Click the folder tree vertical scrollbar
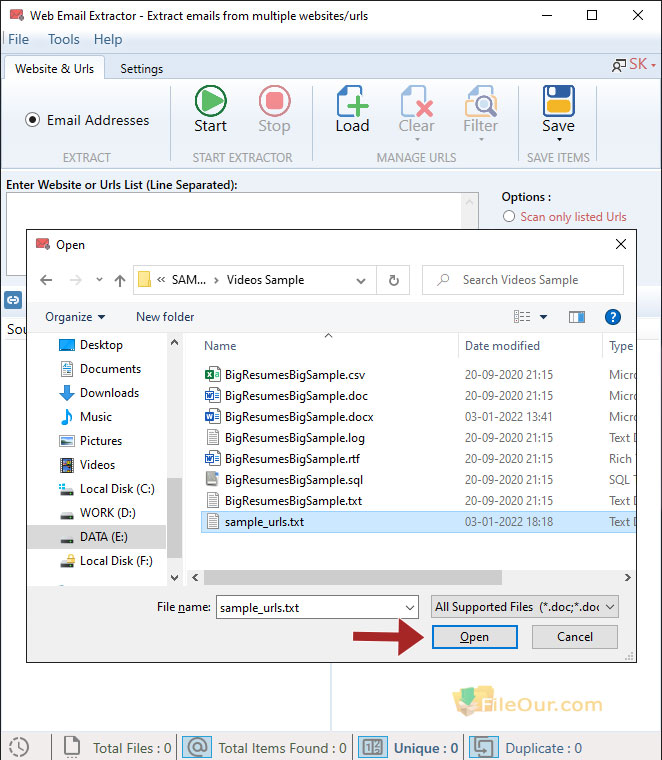Screen dimensions: 662x760 coord(174,518)
